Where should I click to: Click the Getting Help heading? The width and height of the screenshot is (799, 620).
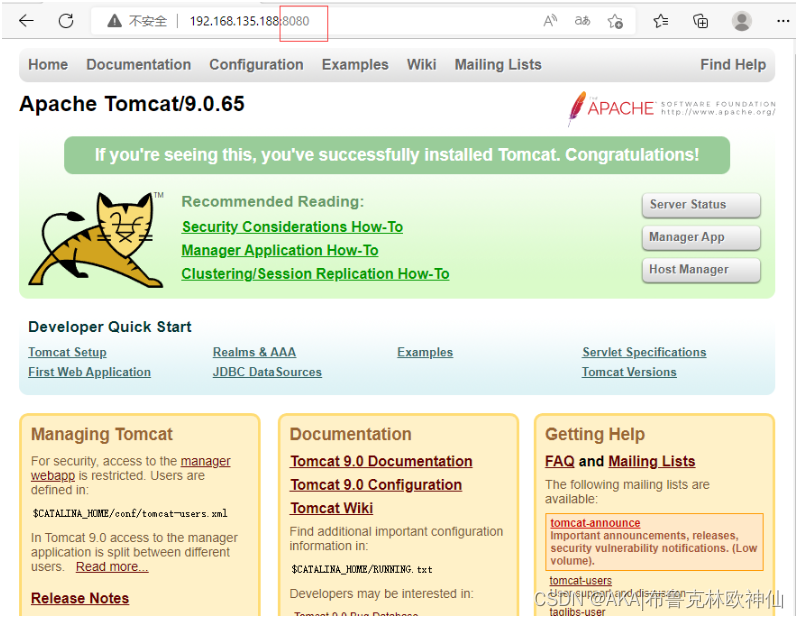tap(595, 435)
